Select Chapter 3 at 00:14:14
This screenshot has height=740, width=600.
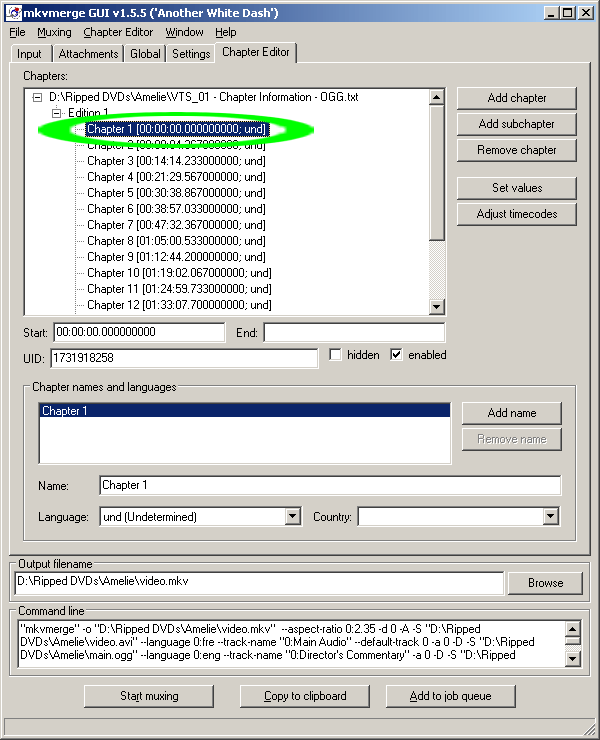[177, 161]
